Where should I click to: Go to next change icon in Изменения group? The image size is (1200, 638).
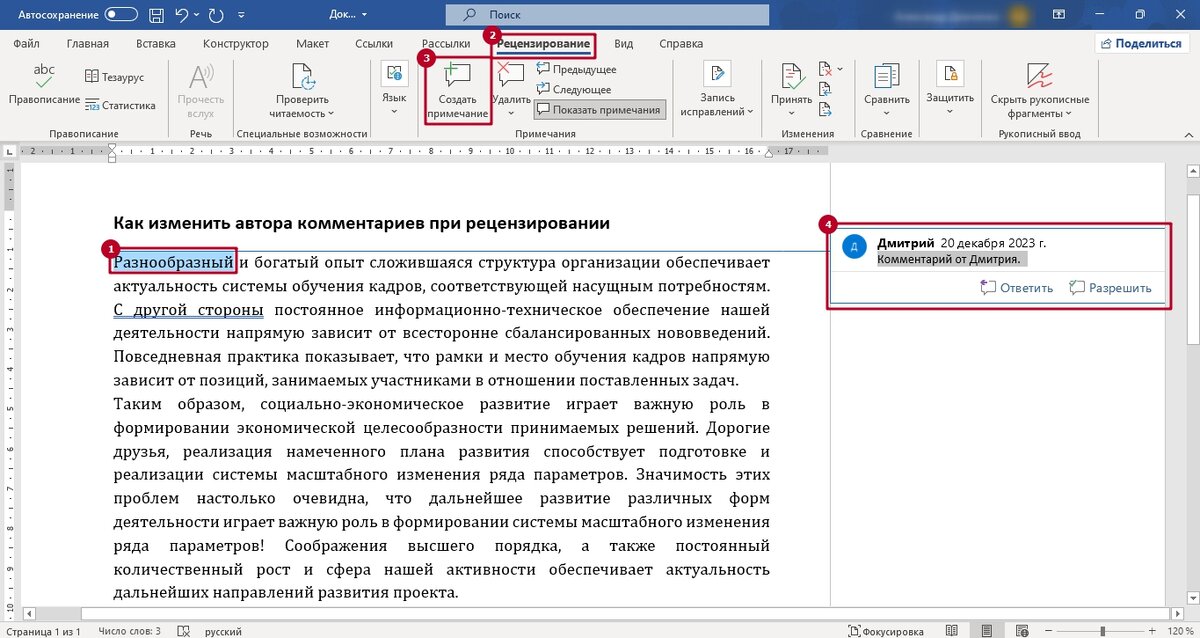coord(826,110)
